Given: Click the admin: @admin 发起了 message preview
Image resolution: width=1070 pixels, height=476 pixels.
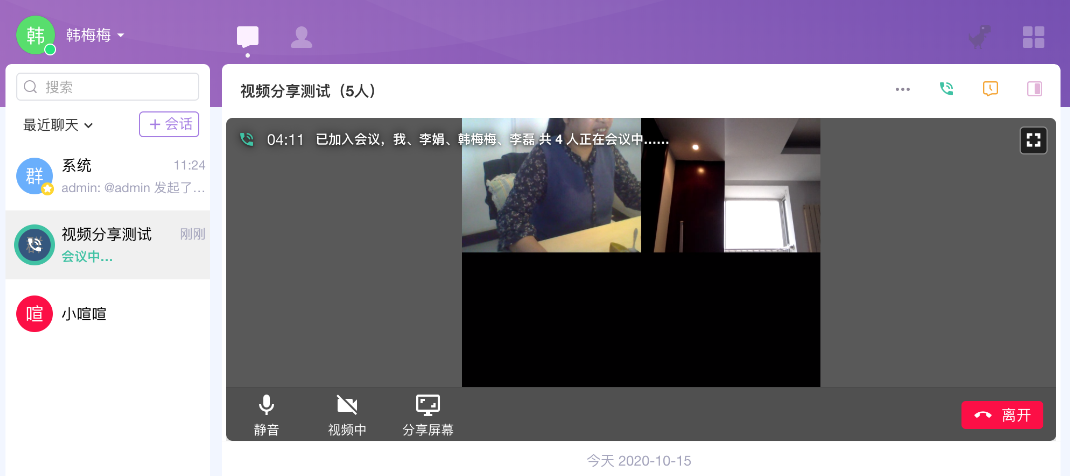Looking at the screenshot, I should click(x=133, y=188).
